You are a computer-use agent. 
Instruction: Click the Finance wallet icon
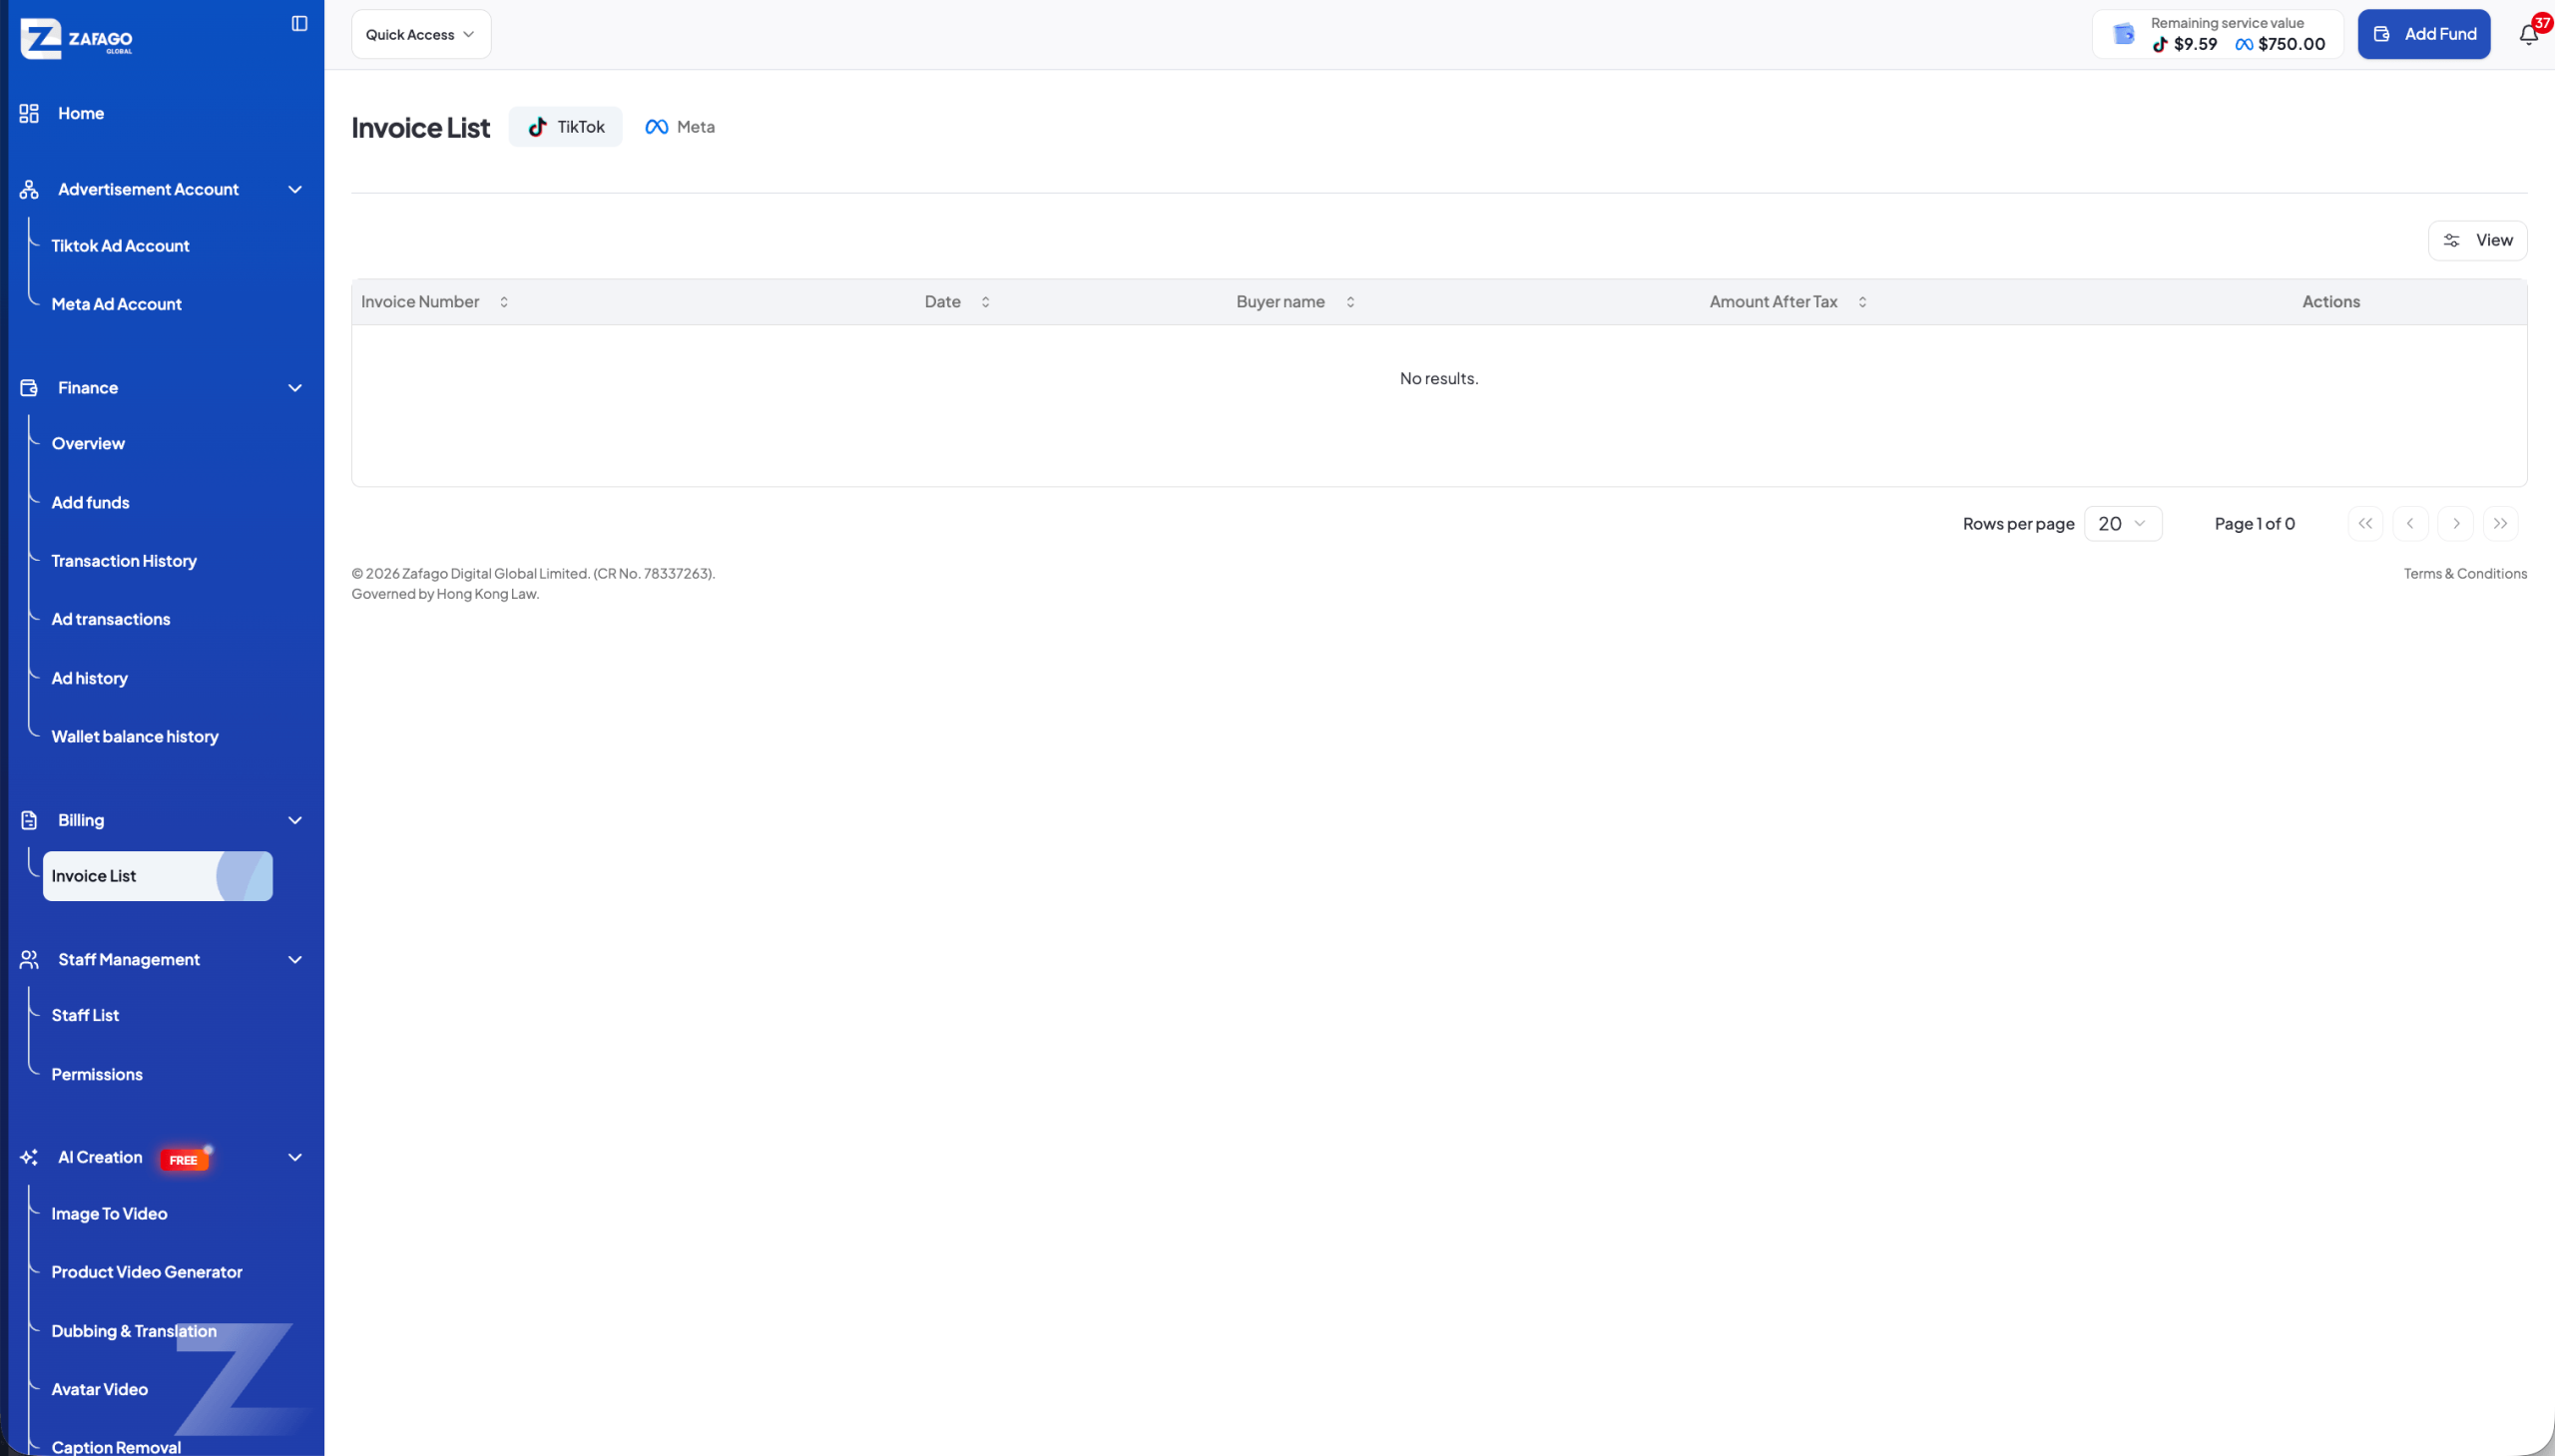point(29,388)
